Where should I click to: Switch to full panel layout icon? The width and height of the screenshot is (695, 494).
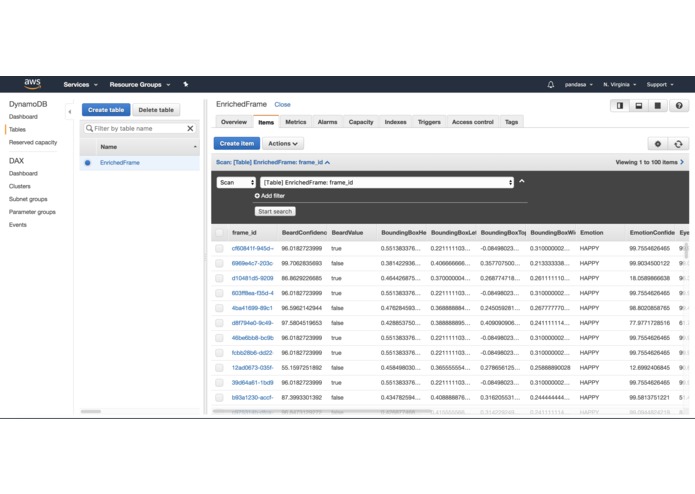click(658, 105)
